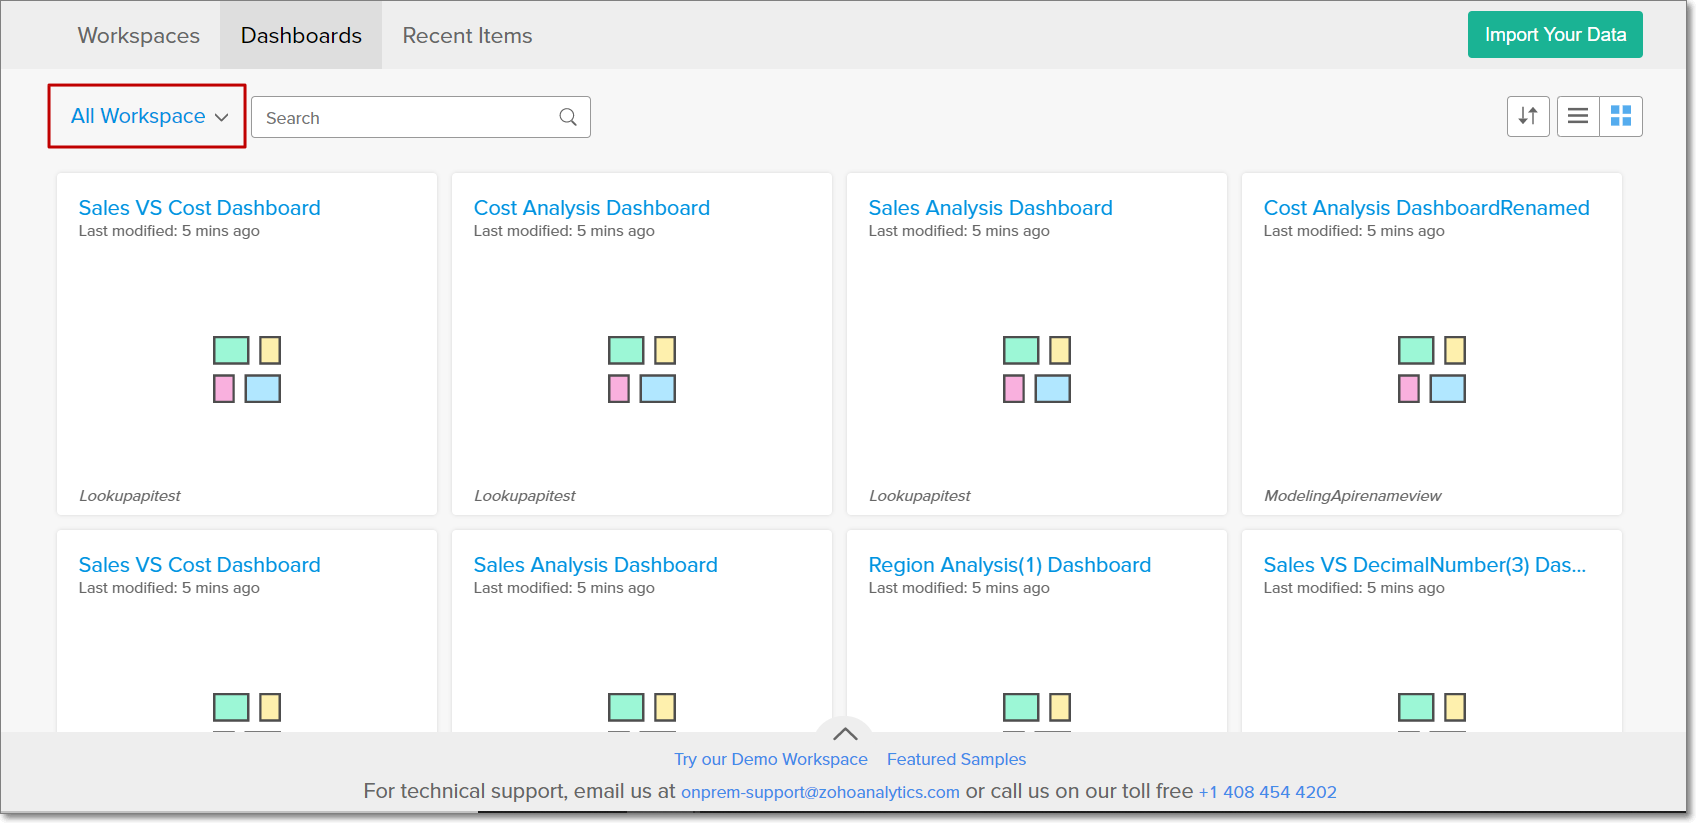The width and height of the screenshot is (1696, 823).
Task: Open the Recent Items tab
Action: coord(467,35)
